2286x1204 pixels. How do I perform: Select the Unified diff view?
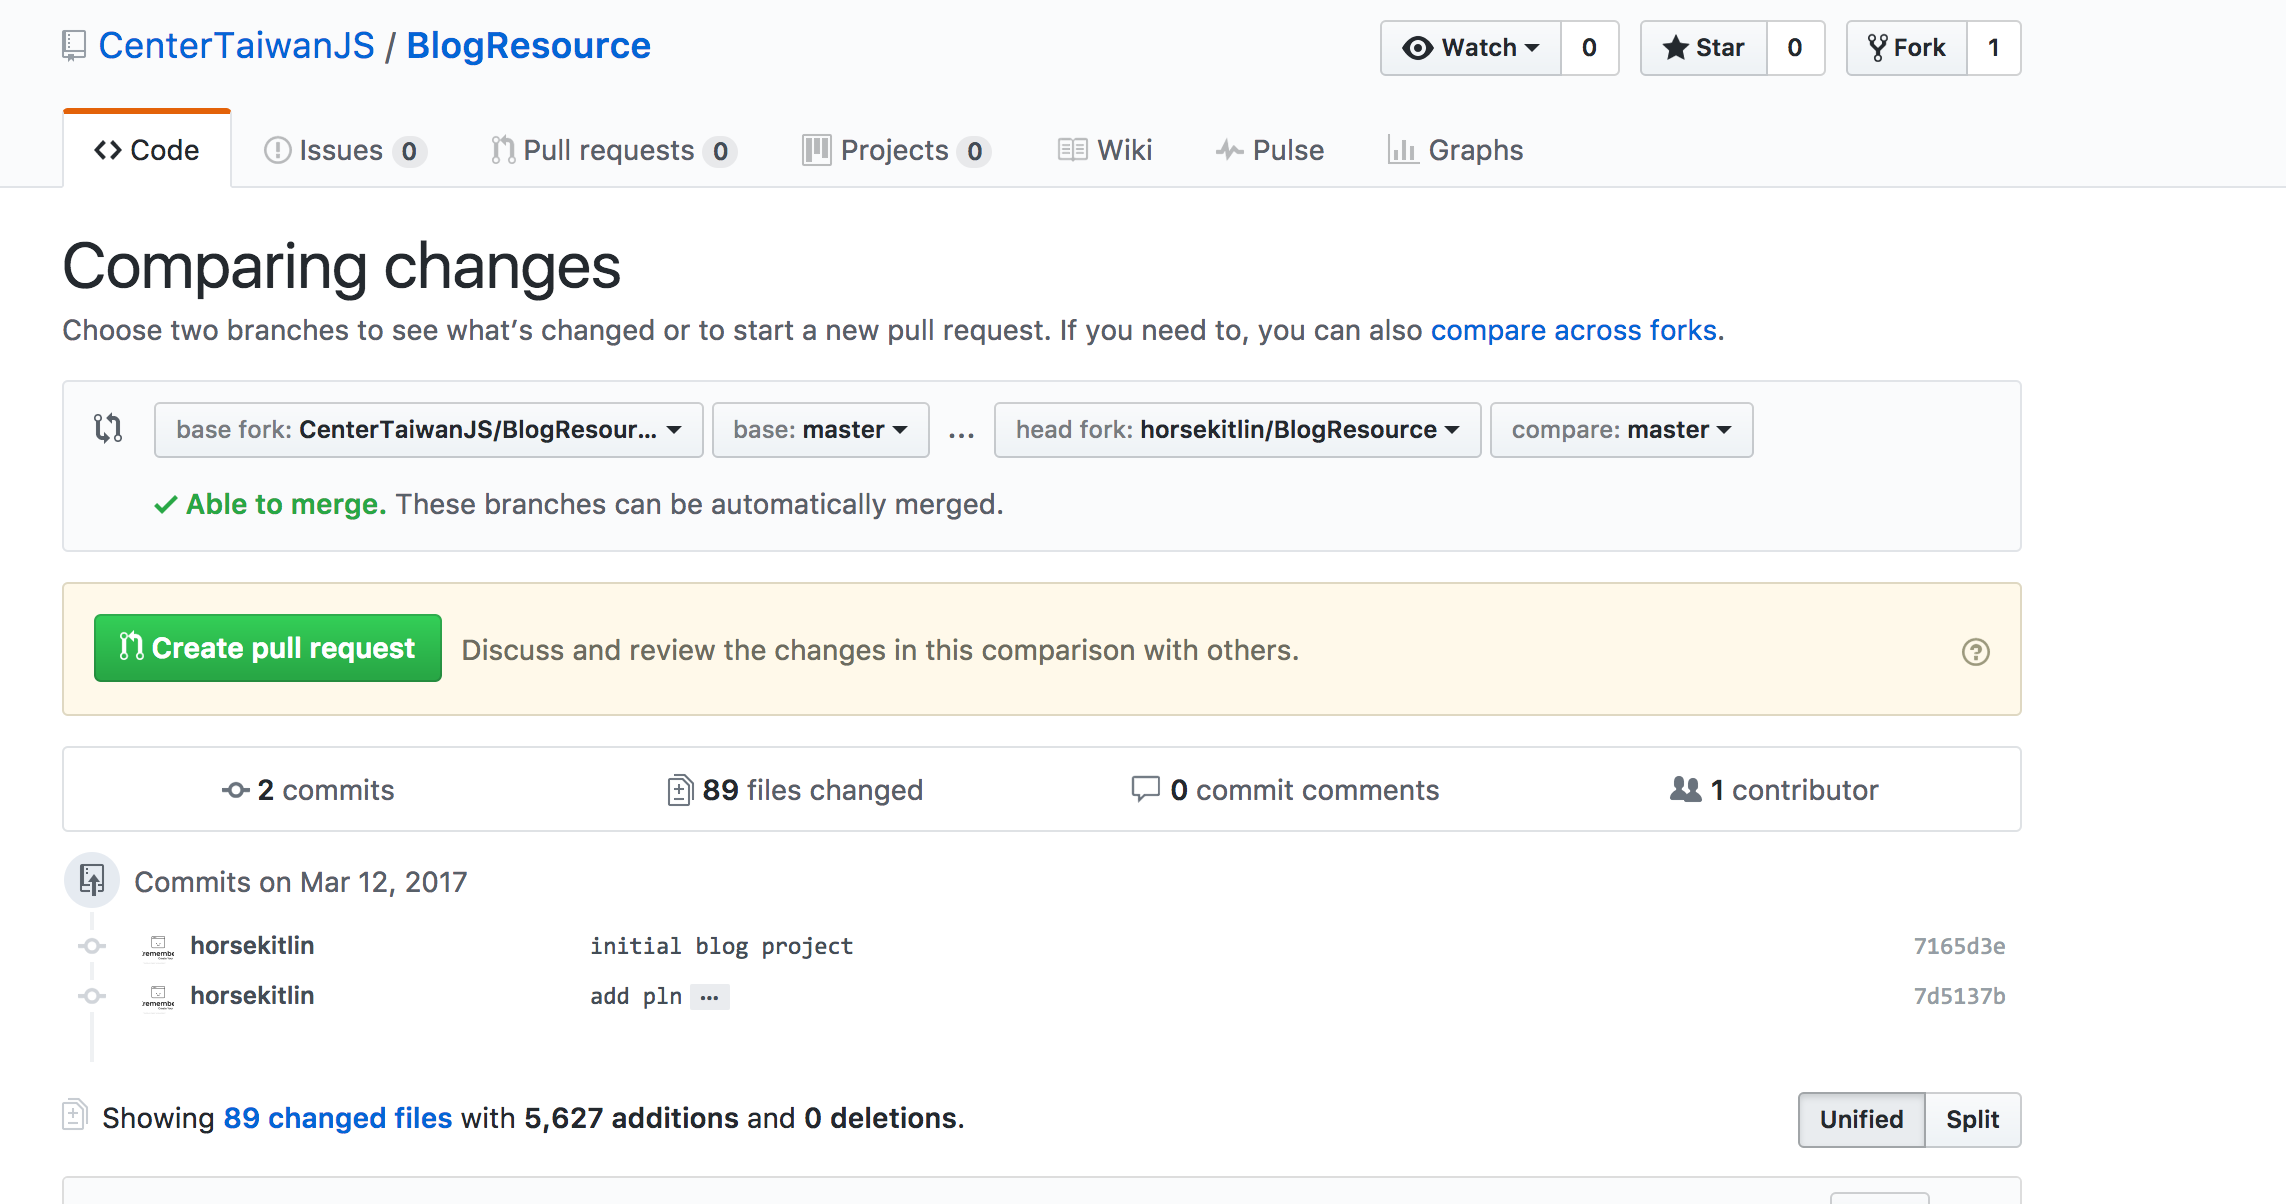[x=1860, y=1119]
